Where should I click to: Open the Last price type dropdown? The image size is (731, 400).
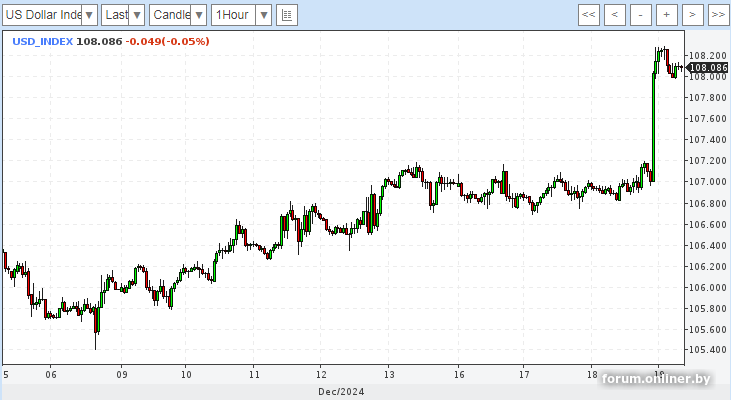point(123,15)
